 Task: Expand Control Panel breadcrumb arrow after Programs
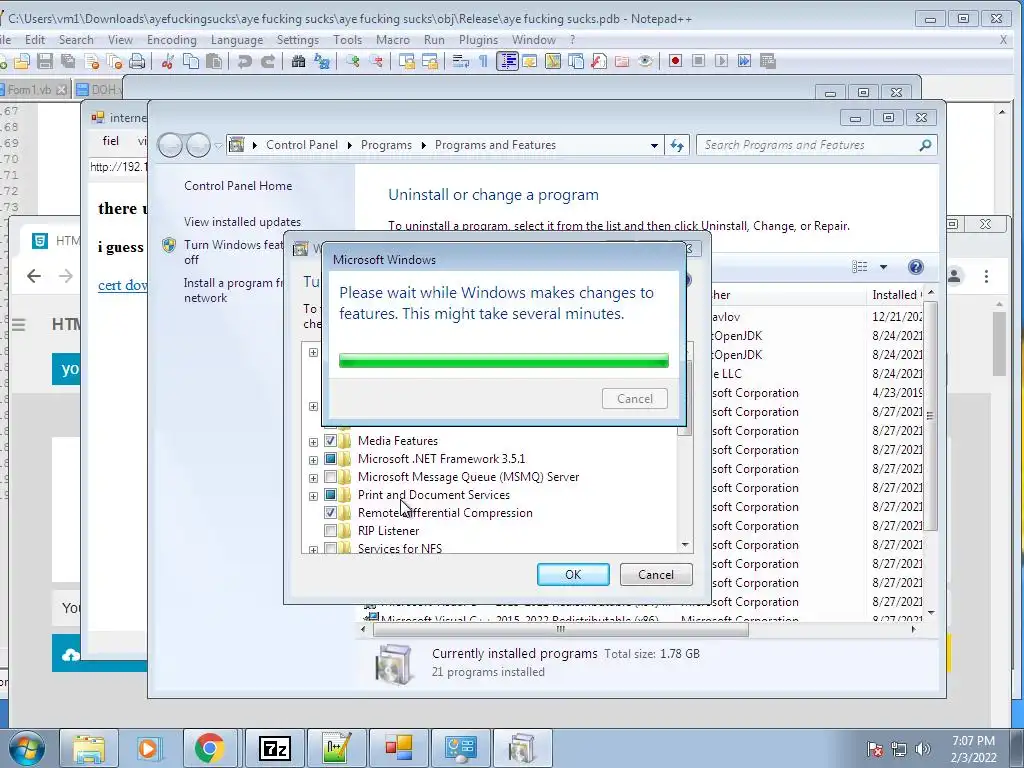coord(423,146)
